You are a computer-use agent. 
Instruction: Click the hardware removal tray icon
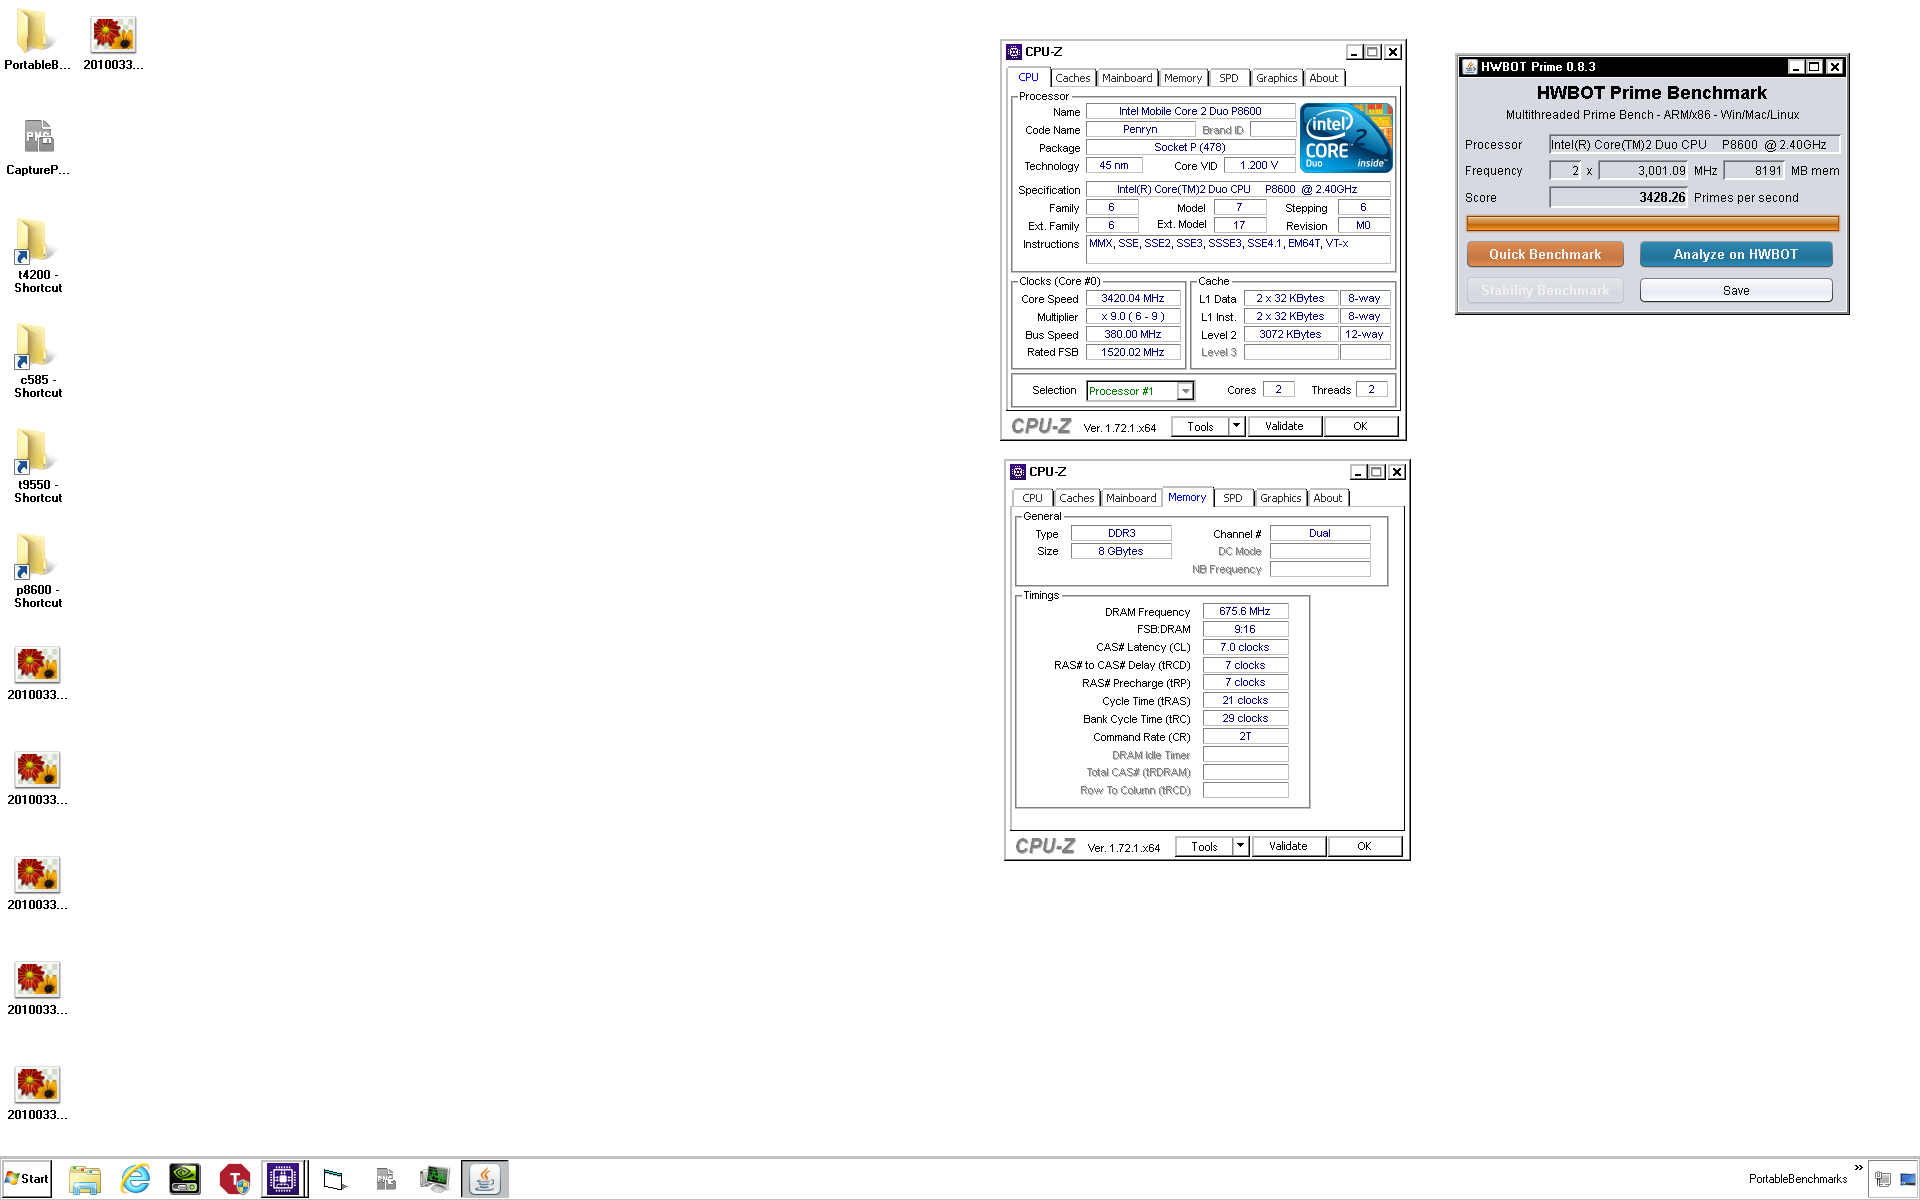tap(1882, 1179)
